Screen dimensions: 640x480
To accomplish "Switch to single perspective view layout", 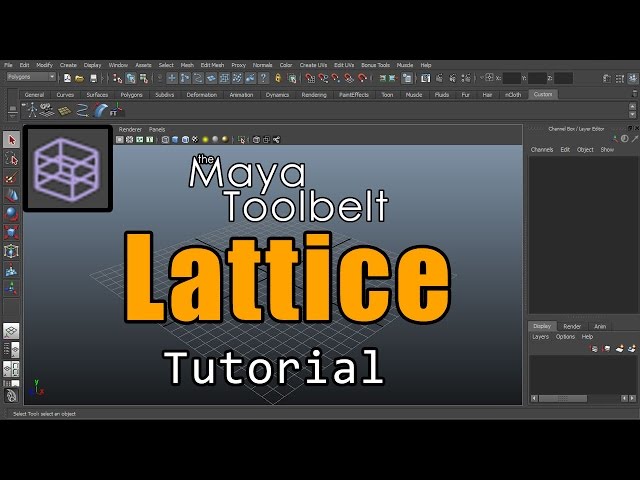I will click(x=11, y=331).
